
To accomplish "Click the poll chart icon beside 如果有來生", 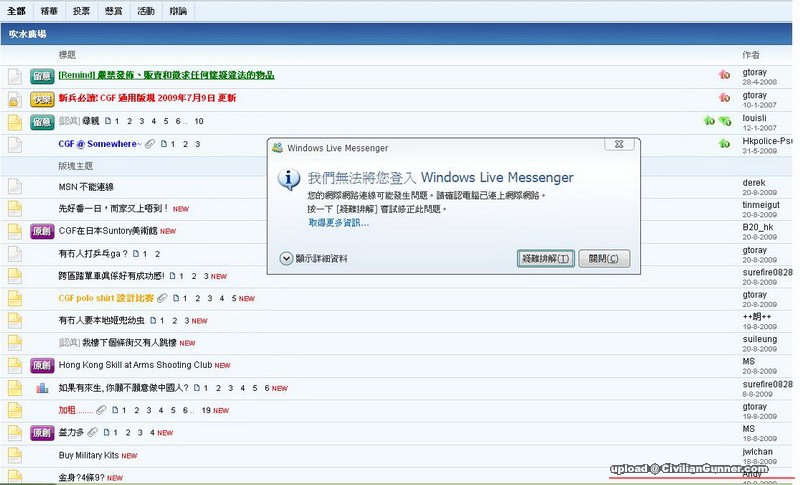I will [42, 387].
